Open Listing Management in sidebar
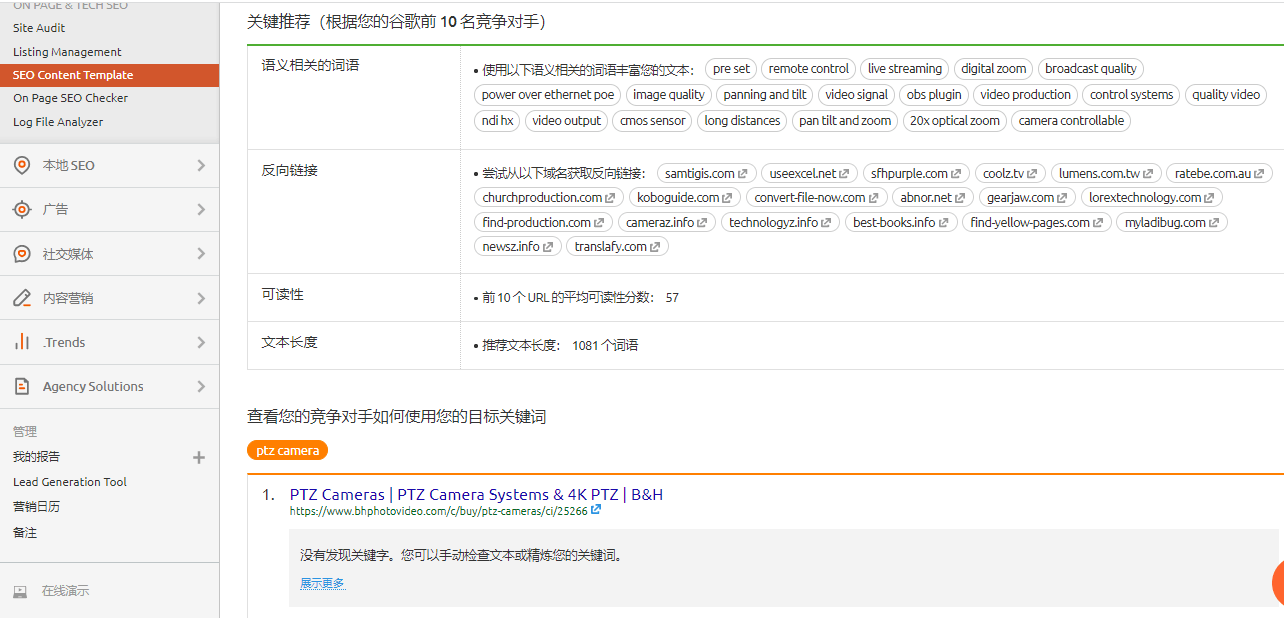Screen dimensions: 1284x618 pyautogui.click(x=67, y=52)
